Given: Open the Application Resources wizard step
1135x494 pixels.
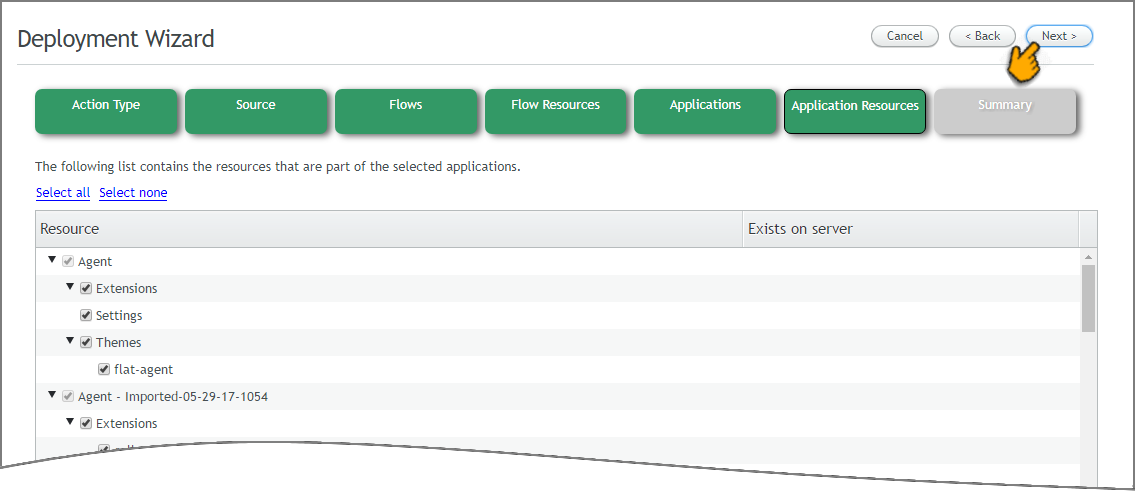Looking at the screenshot, I should pos(855,112).
